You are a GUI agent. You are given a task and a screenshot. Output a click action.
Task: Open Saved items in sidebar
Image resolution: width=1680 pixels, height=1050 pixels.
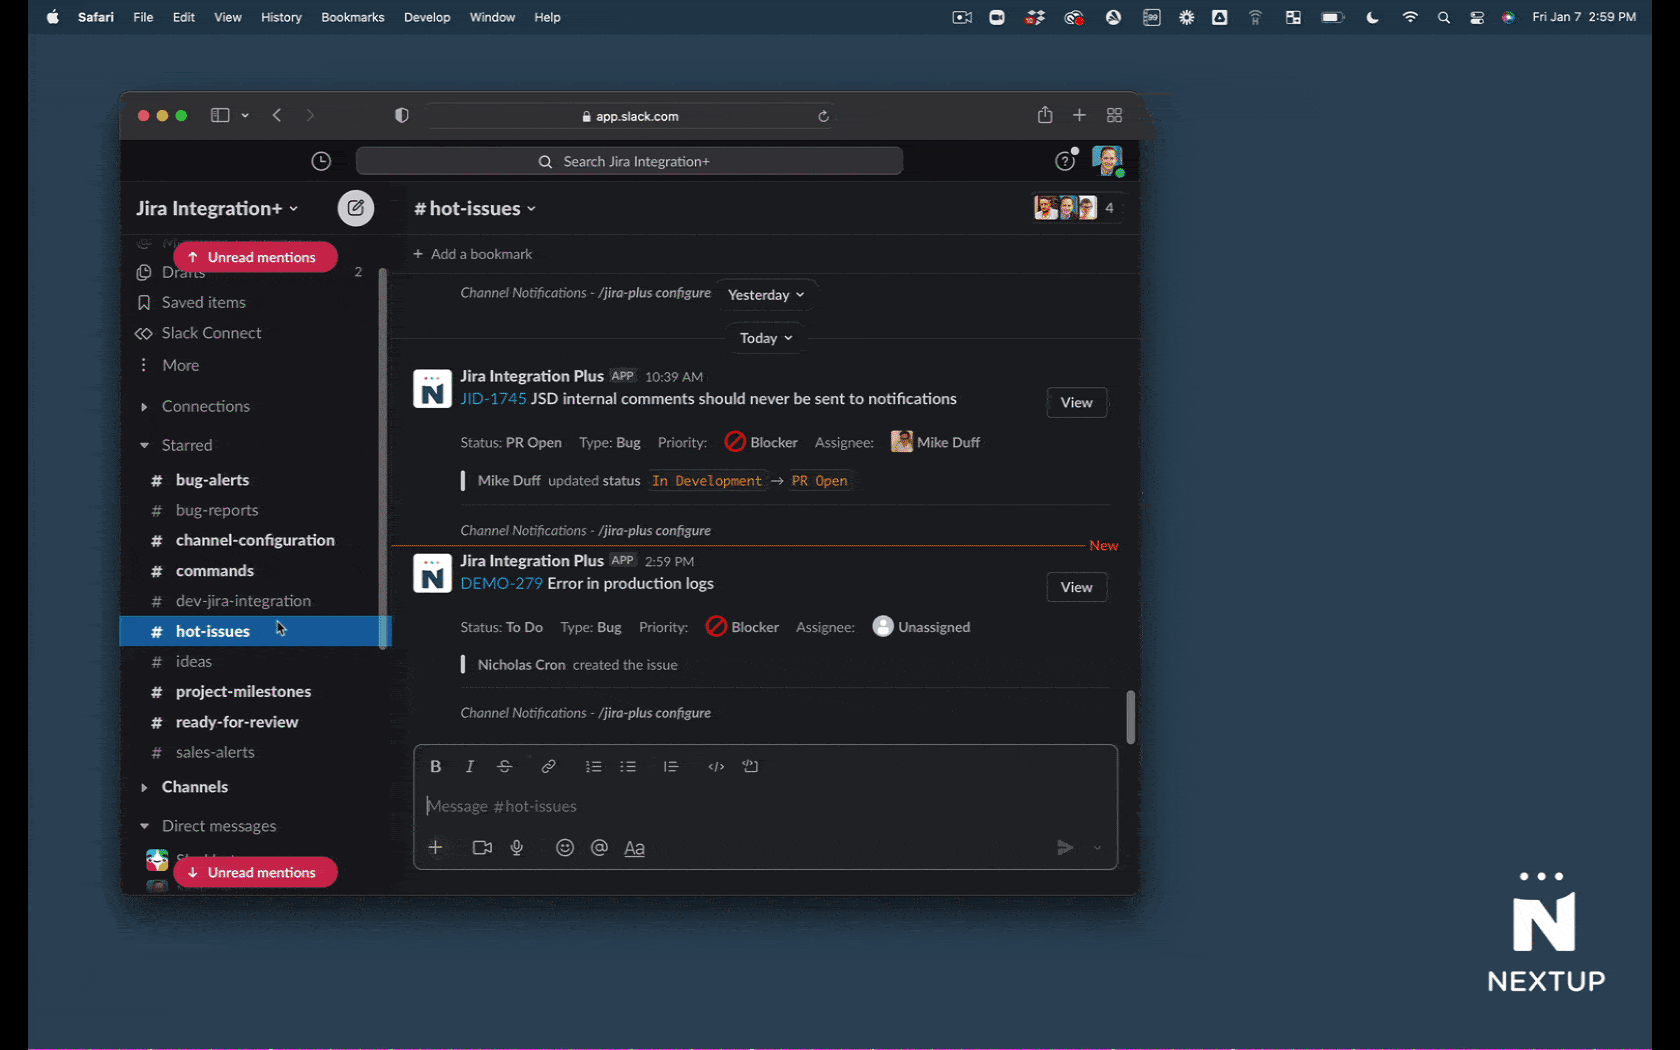(x=204, y=302)
